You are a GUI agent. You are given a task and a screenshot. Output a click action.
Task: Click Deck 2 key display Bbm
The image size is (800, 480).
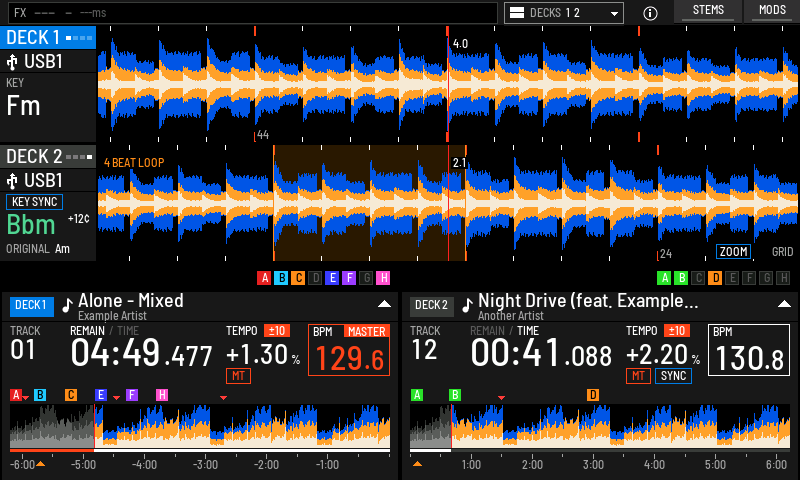tap(31, 224)
